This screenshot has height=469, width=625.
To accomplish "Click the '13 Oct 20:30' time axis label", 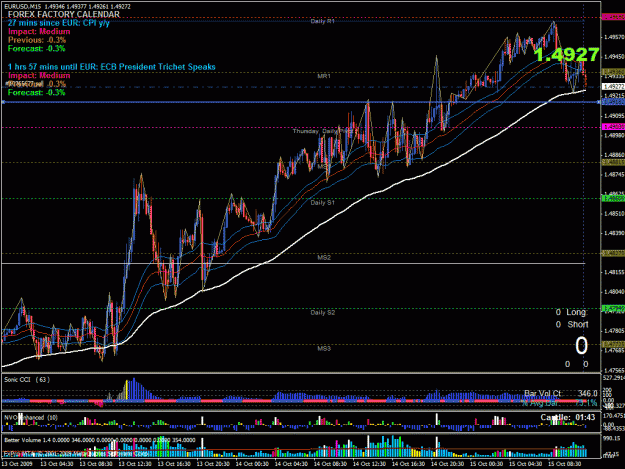I will coord(213,464).
